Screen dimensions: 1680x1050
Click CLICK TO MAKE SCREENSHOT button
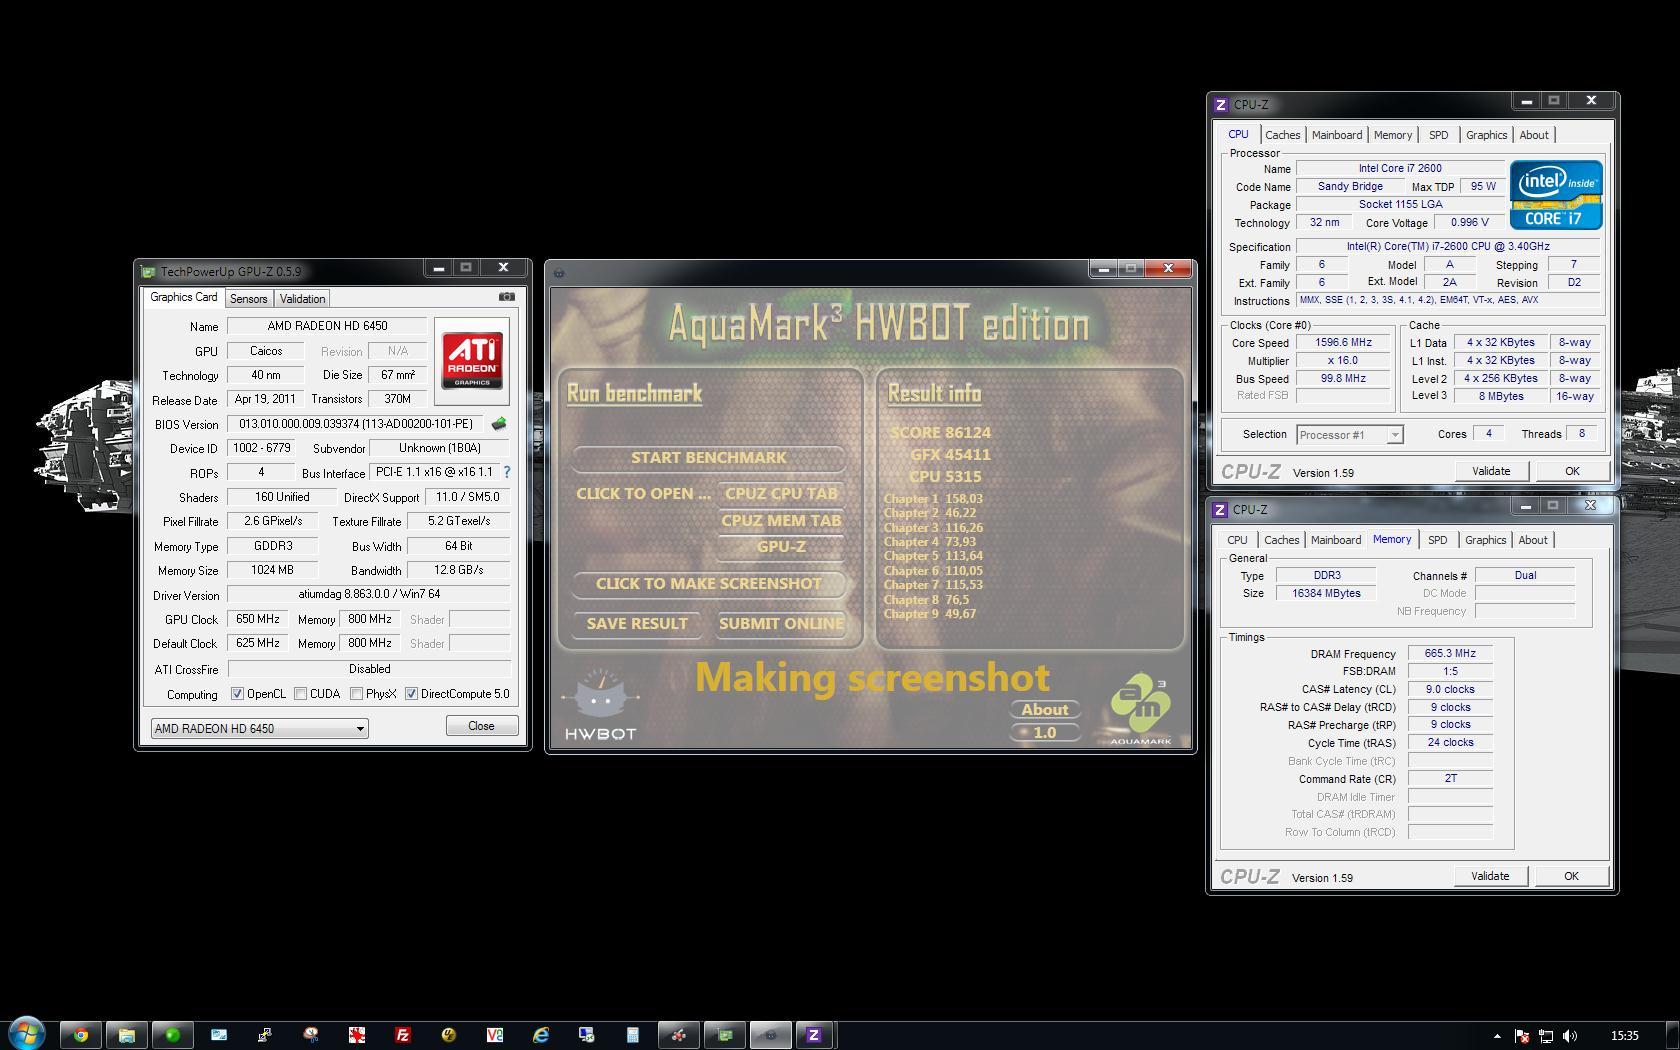[x=708, y=583]
